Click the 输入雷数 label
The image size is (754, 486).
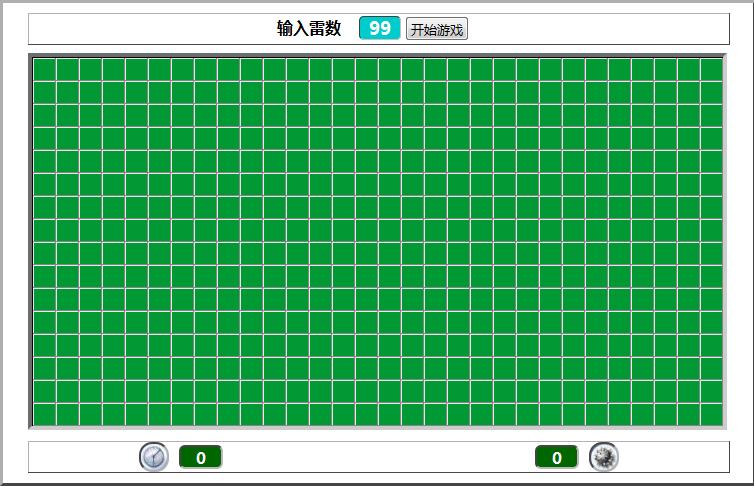click(x=309, y=28)
